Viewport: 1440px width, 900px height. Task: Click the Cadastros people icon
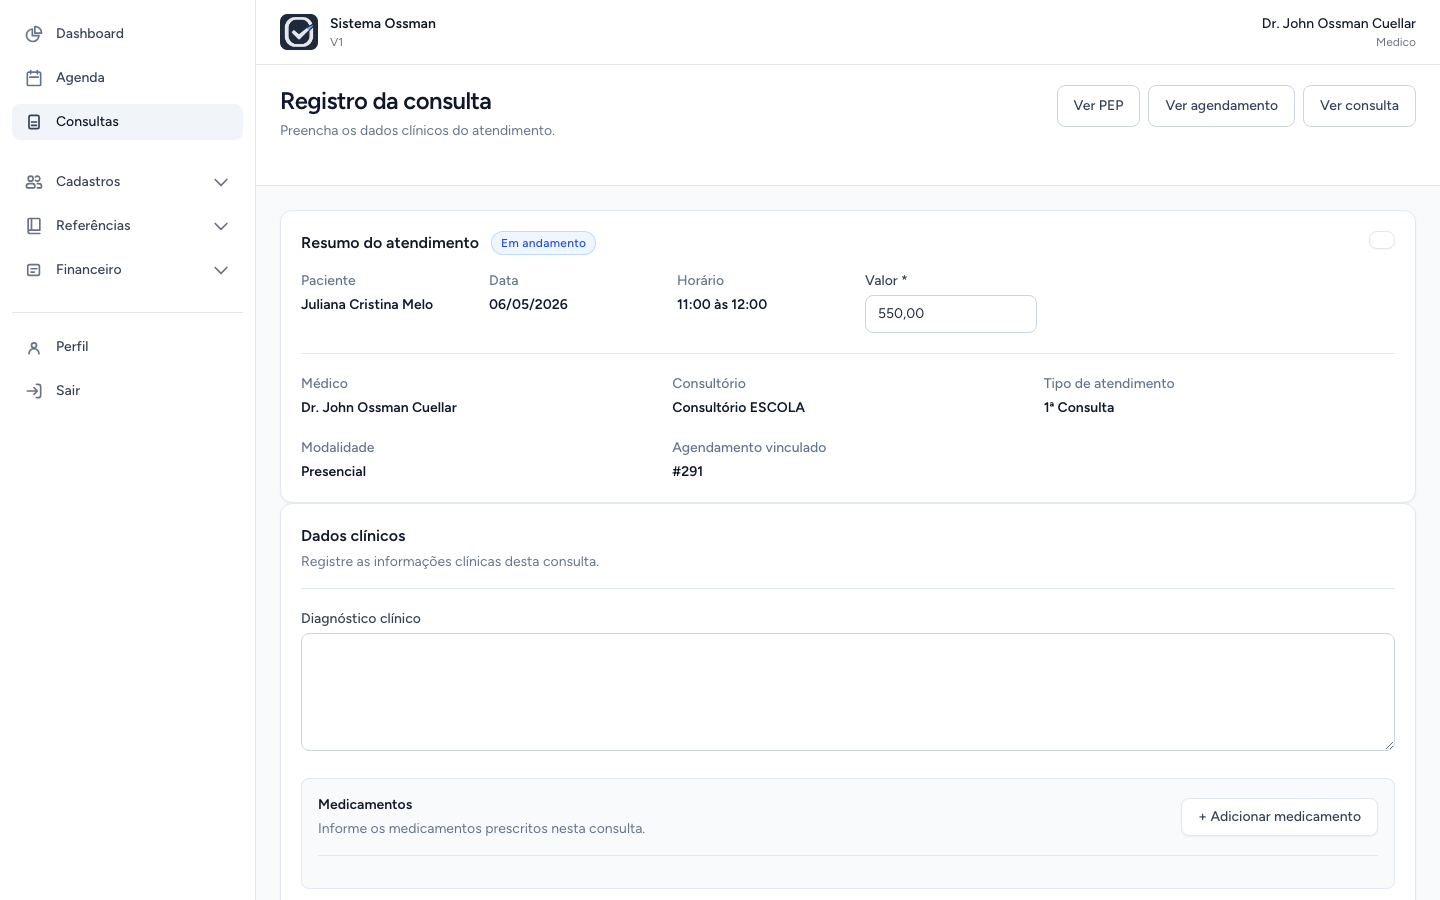click(x=34, y=182)
